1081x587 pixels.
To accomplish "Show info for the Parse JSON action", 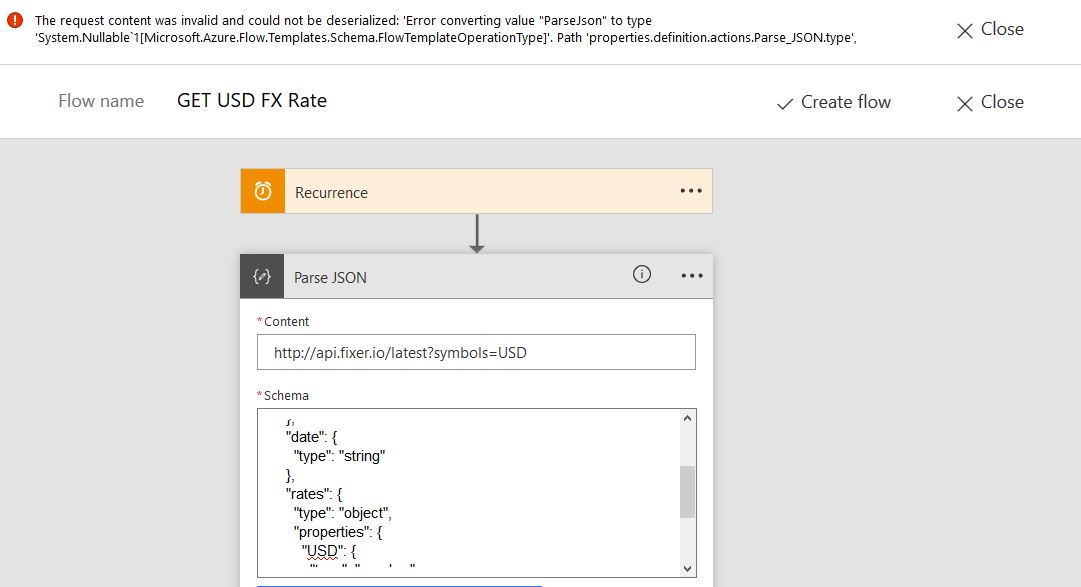I will pyautogui.click(x=642, y=275).
